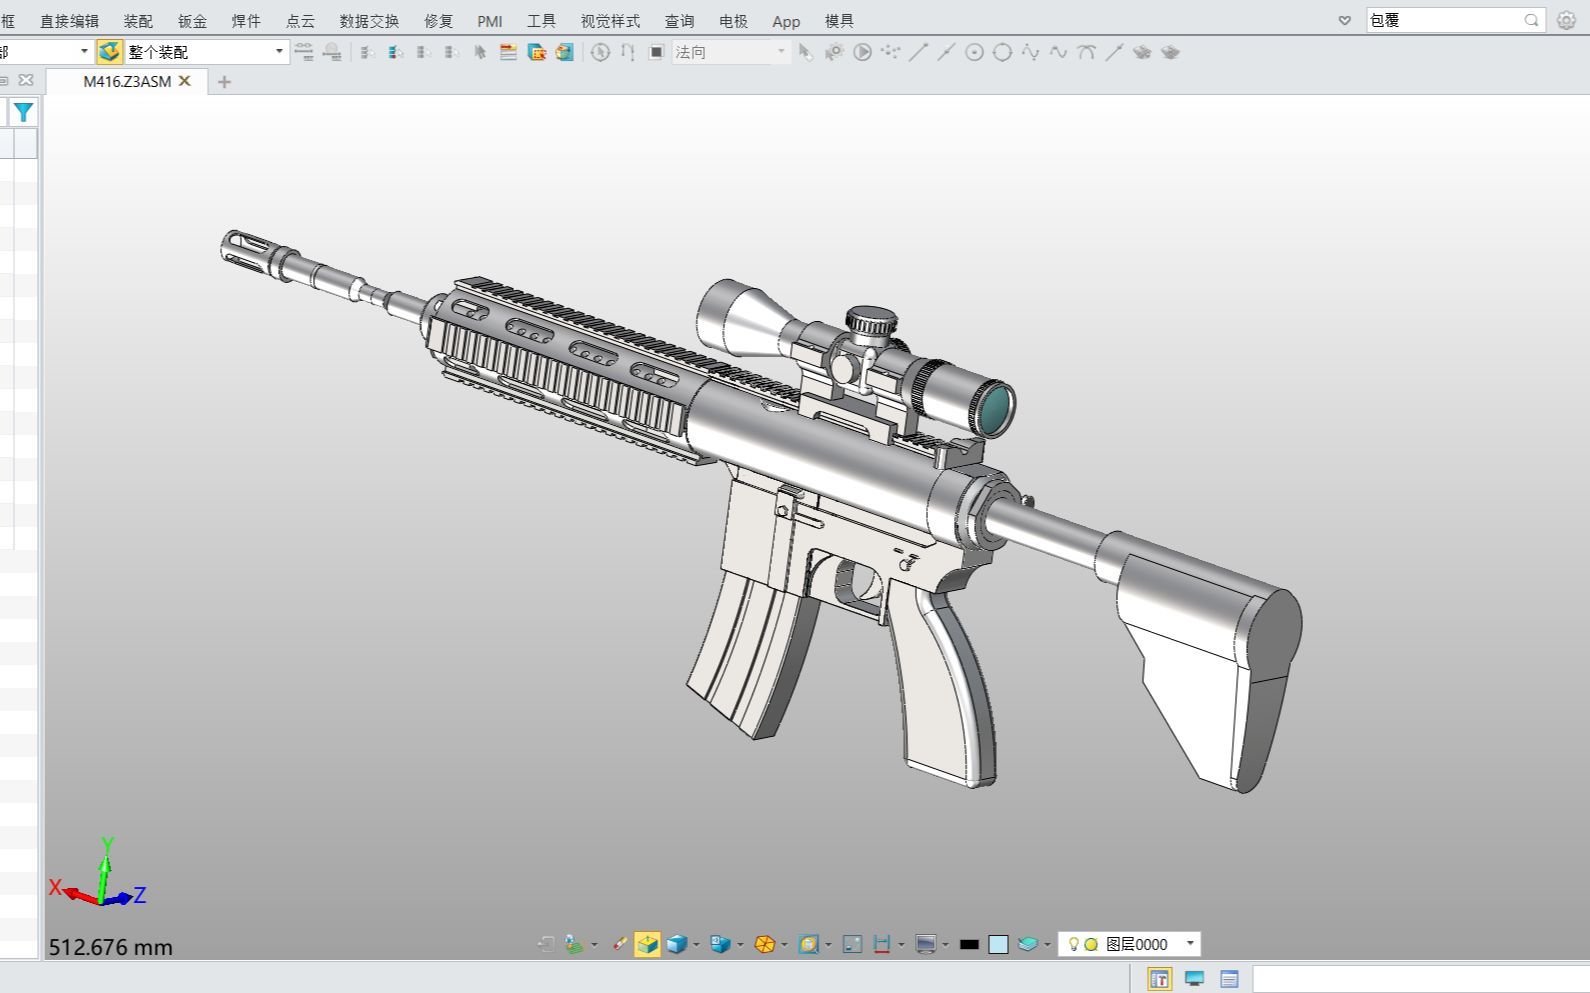The height and width of the screenshot is (993, 1590).
Task: Open the 视觉样式 visual style menu
Action: pyautogui.click(x=610, y=21)
